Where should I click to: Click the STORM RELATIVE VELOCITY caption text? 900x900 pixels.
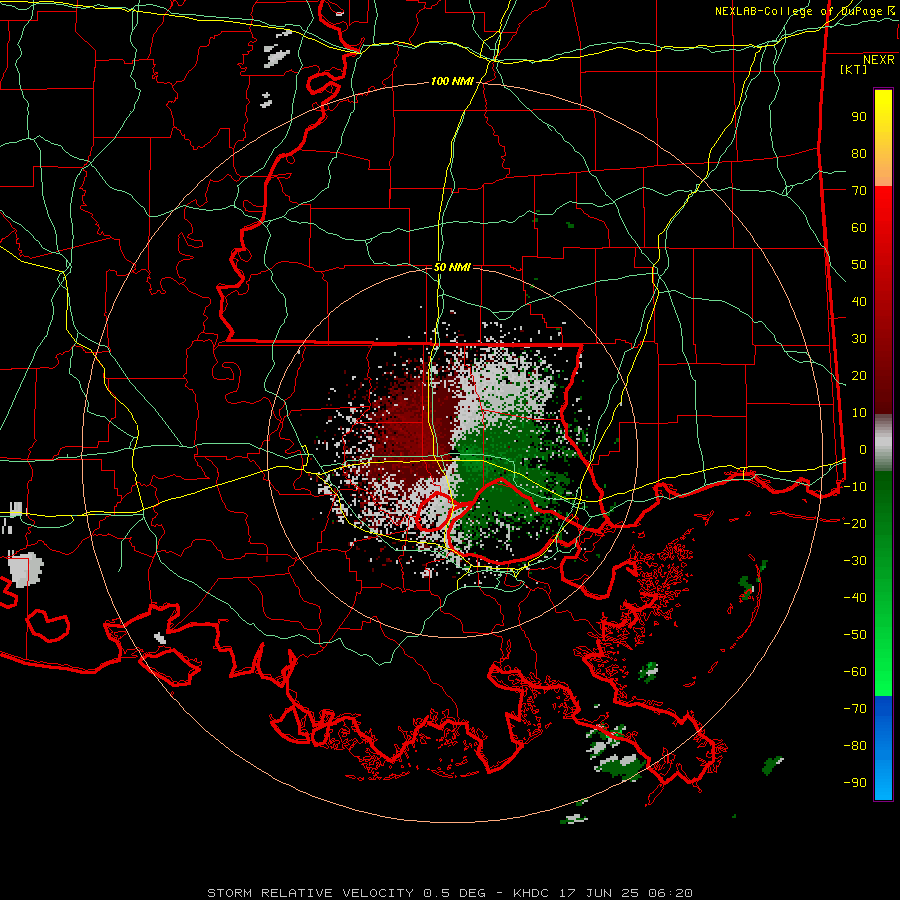click(x=310, y=893)
